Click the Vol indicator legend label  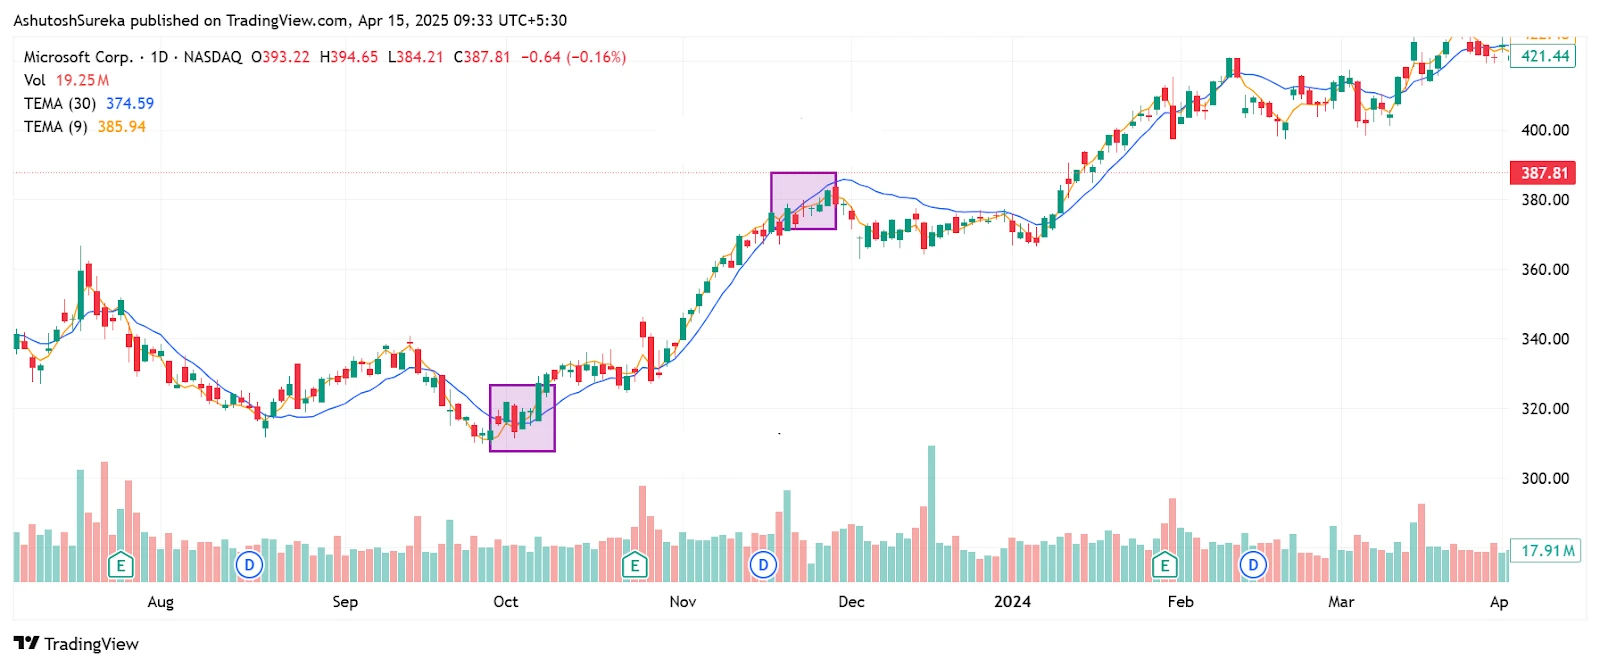click(35, 80)
